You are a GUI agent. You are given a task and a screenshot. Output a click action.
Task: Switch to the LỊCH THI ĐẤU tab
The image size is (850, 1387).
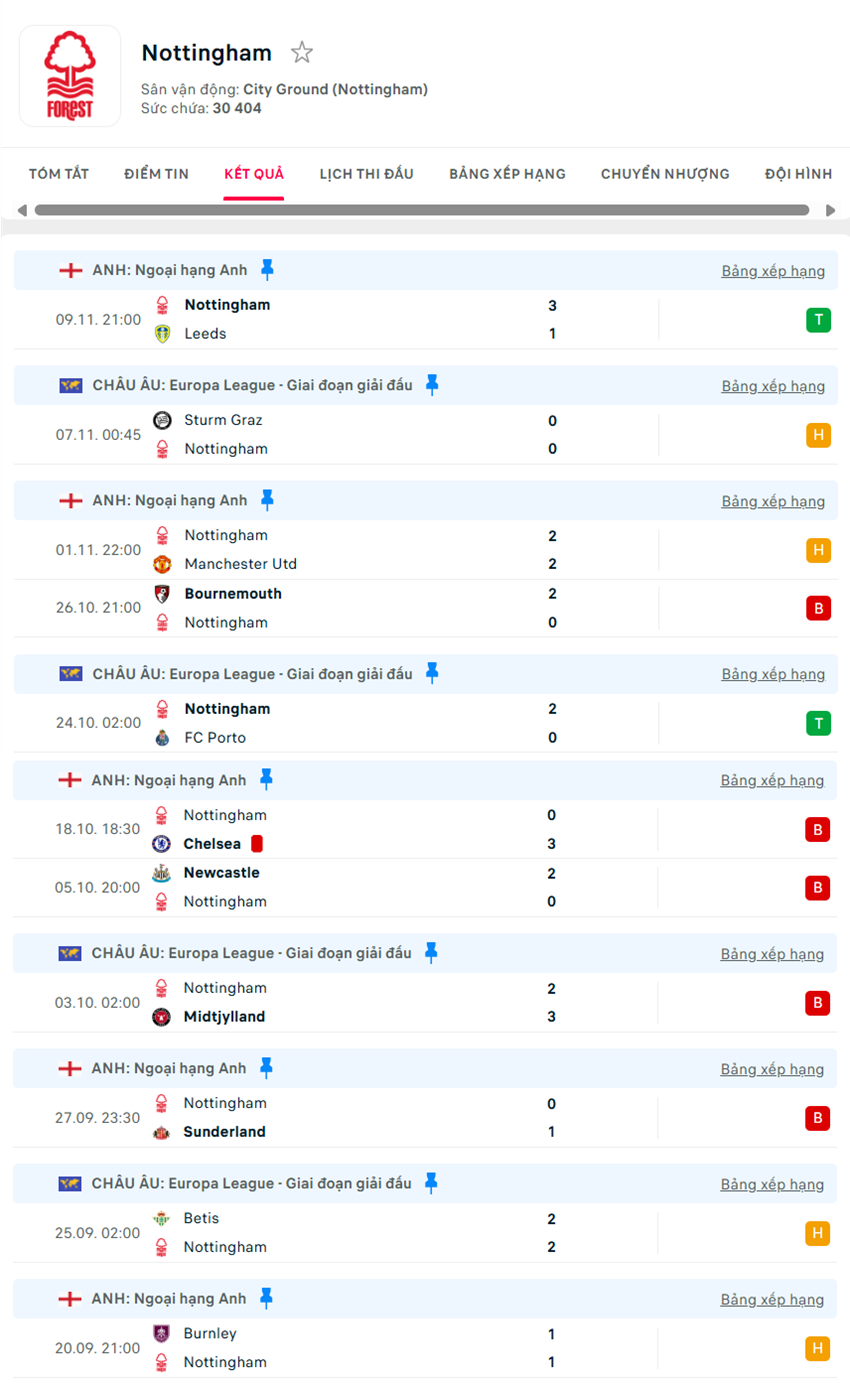366,174
